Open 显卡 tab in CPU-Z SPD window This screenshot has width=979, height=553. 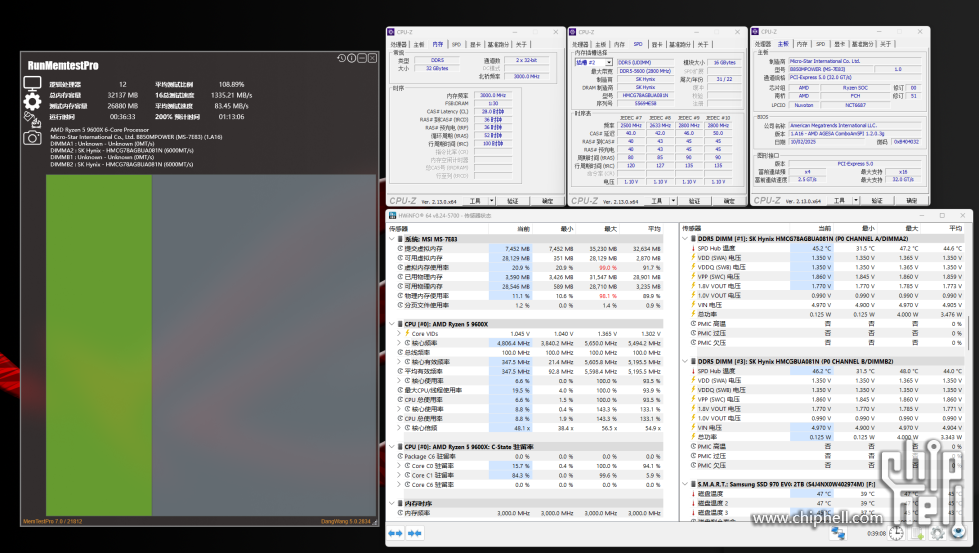pos(657,44)
